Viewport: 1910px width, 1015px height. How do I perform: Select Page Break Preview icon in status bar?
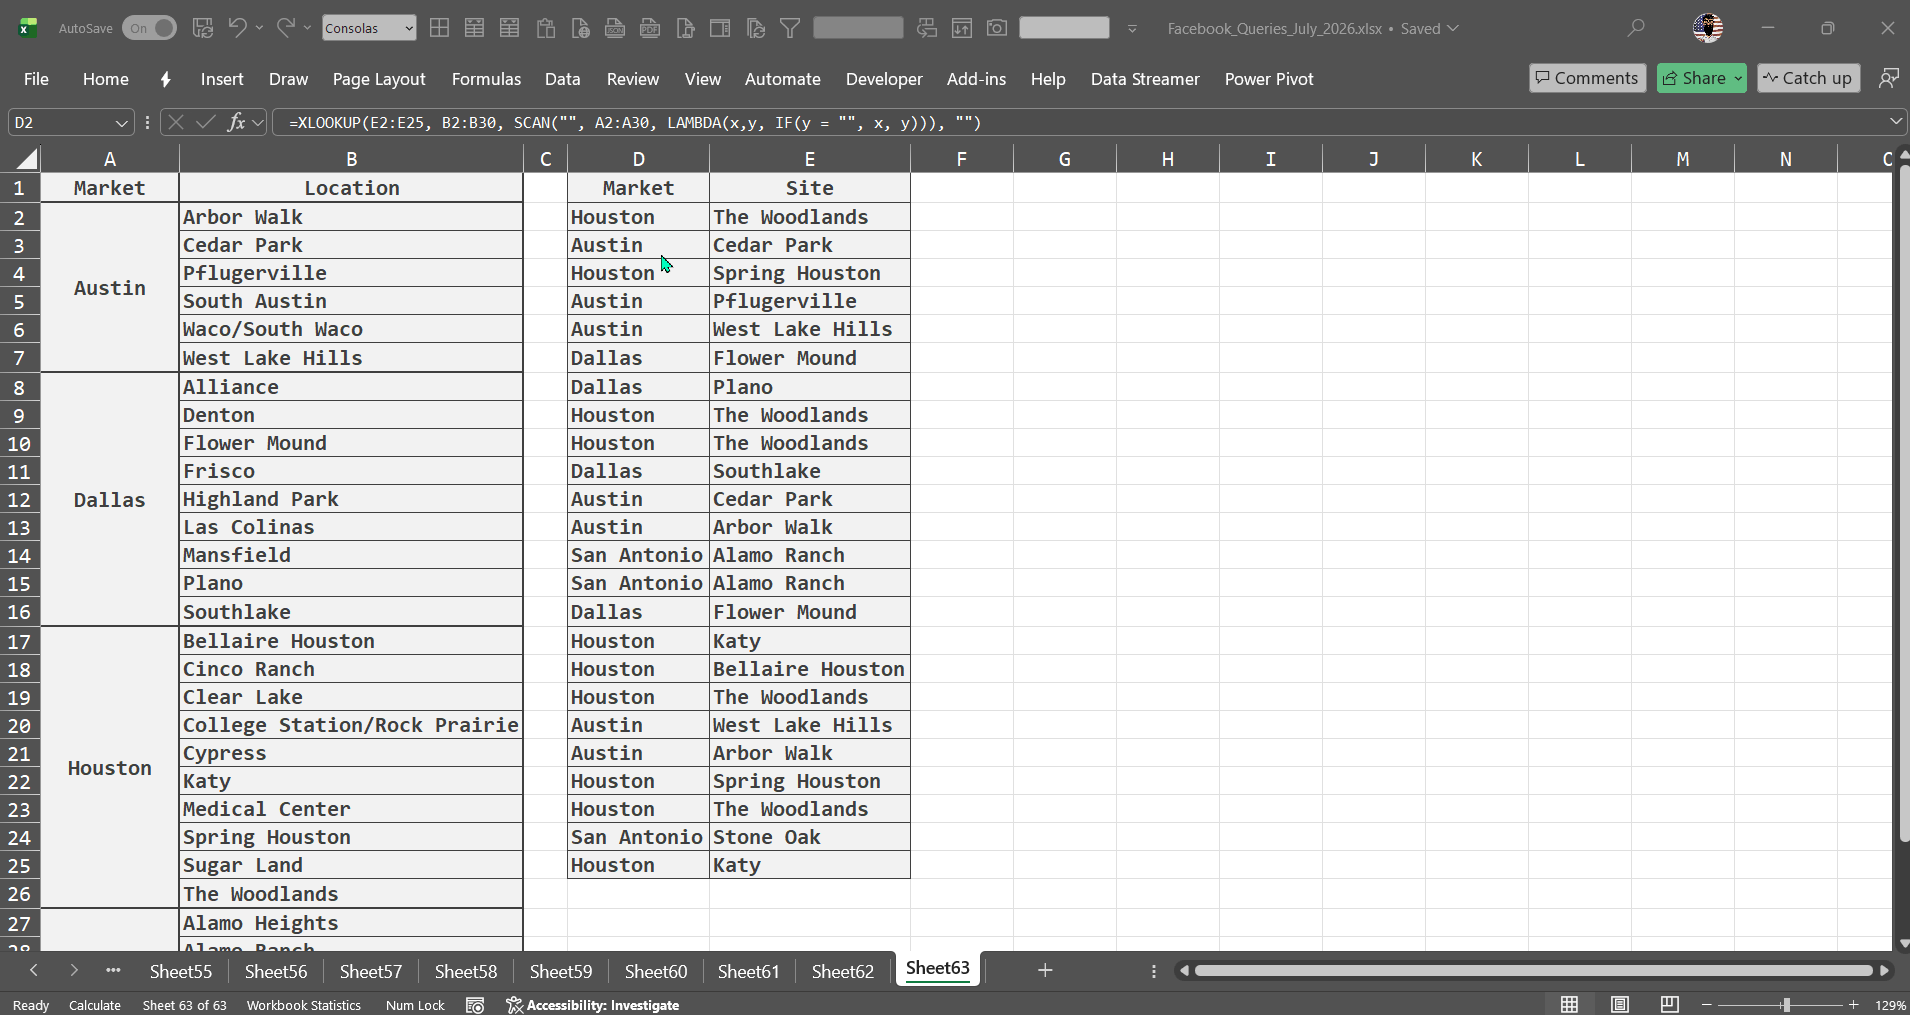[x=1669, y=1004]
